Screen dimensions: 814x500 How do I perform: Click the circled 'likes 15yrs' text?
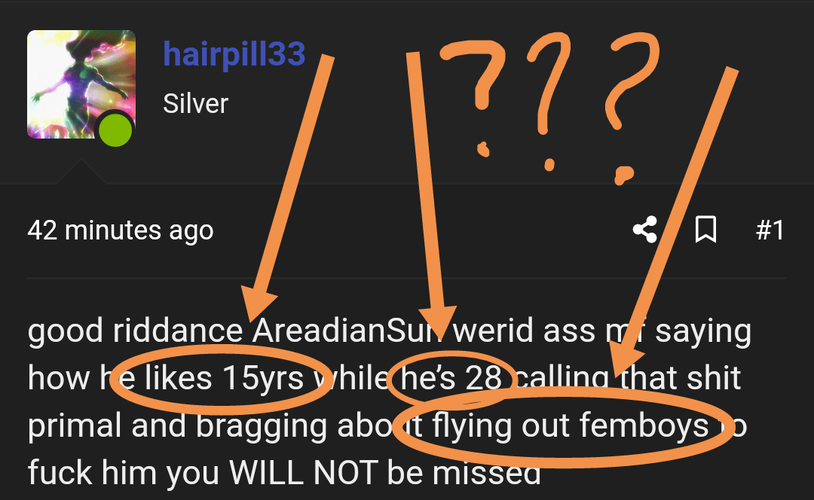pos(224,377)
